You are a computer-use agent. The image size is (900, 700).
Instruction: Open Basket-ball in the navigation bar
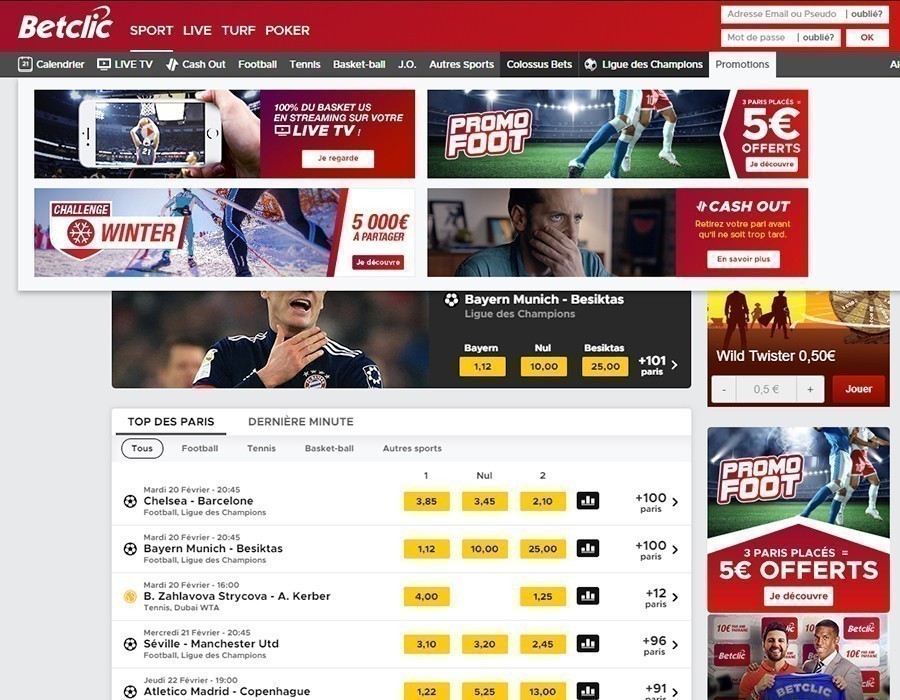[359, 64]
